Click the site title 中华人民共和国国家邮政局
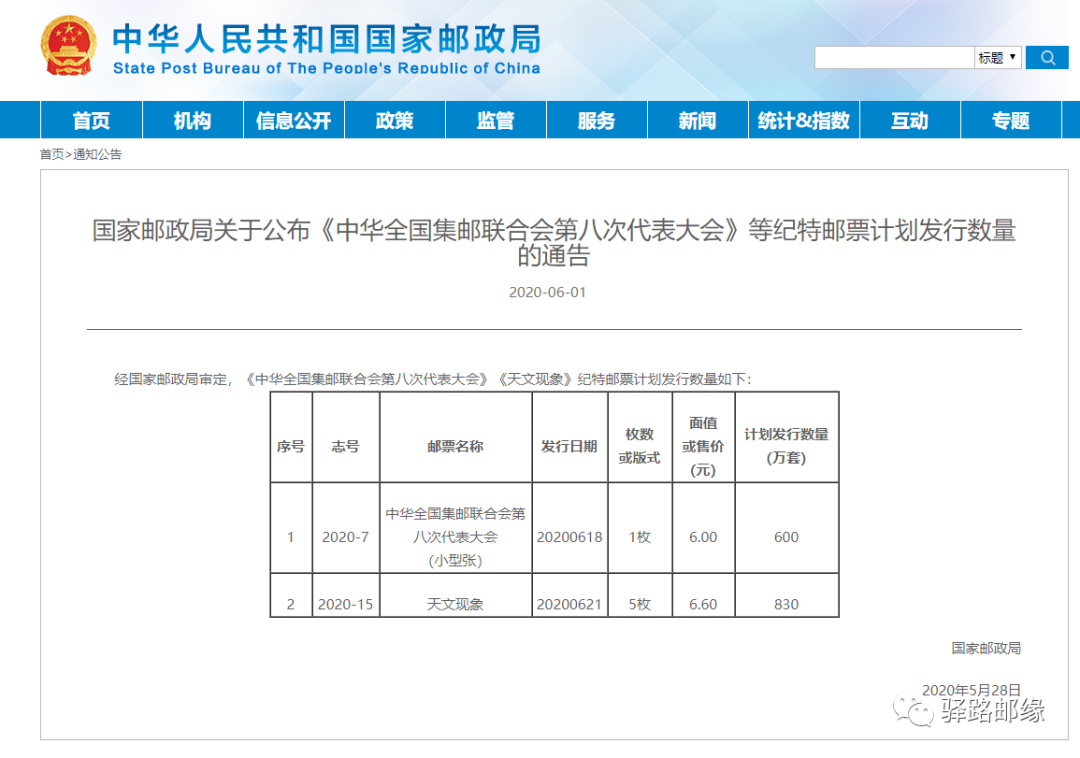Viewport: 1080px width, 758px height. pos(327,39)
